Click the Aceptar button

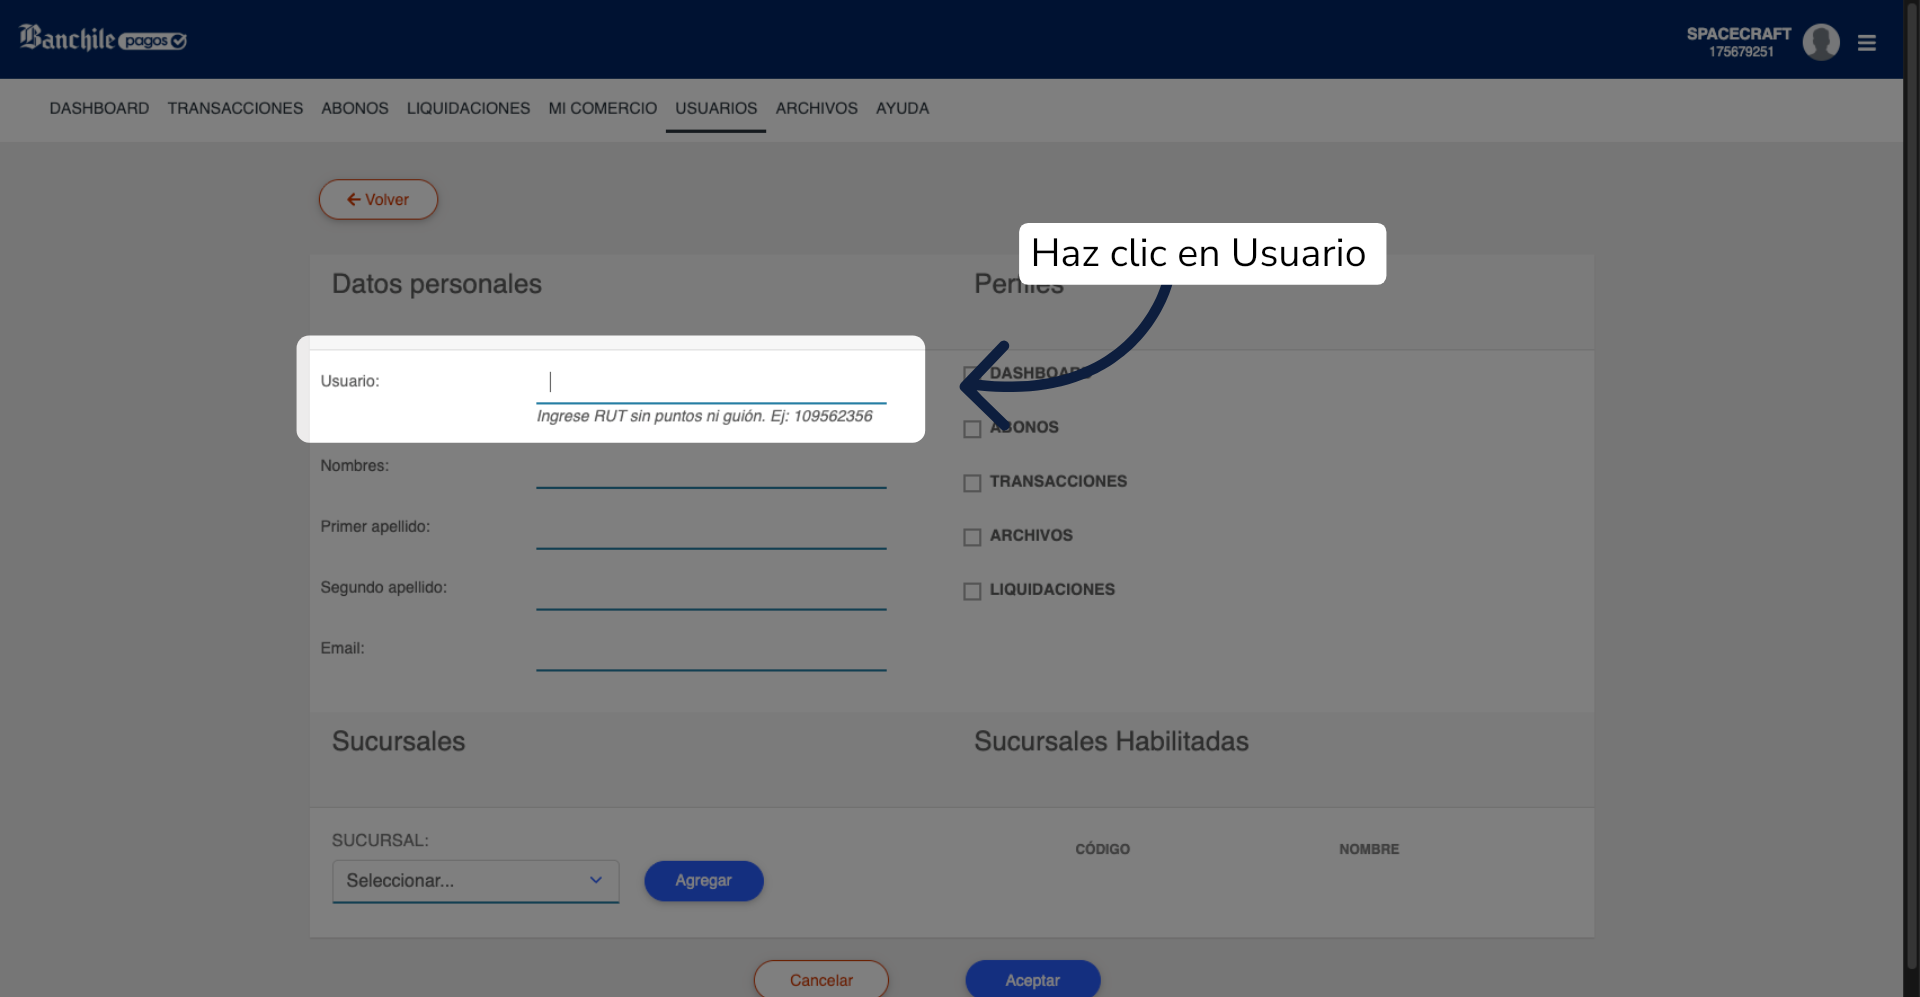1033,979
